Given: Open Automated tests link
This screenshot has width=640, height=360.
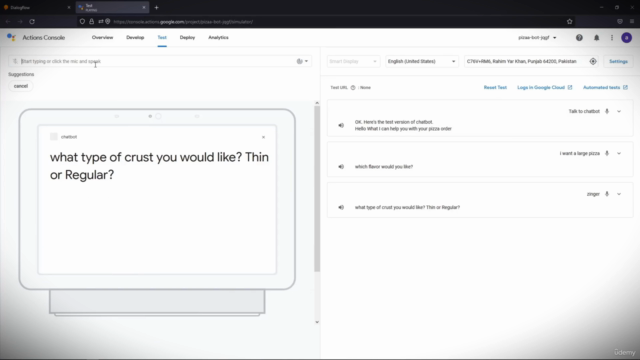Looking at the screenshot, I should pyautogui.click(x=605, y=88).
